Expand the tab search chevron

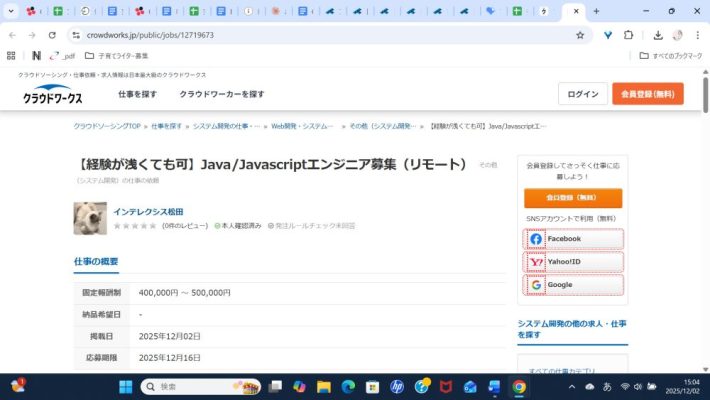click(x=11, y=11)
